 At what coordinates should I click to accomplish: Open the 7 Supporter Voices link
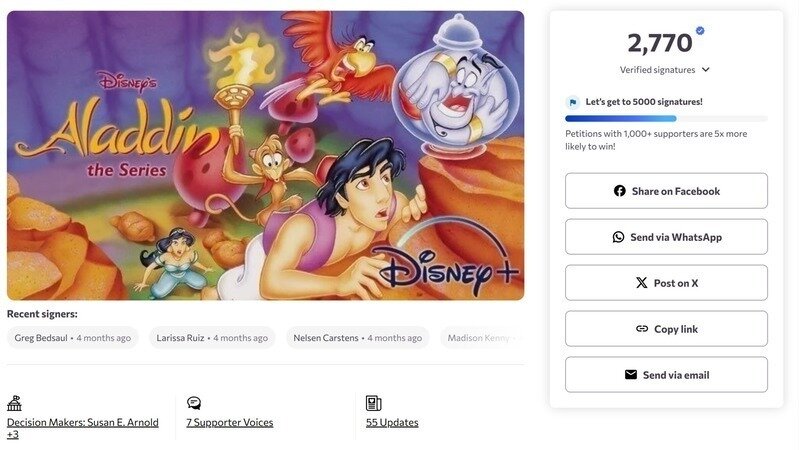point(230,422)
